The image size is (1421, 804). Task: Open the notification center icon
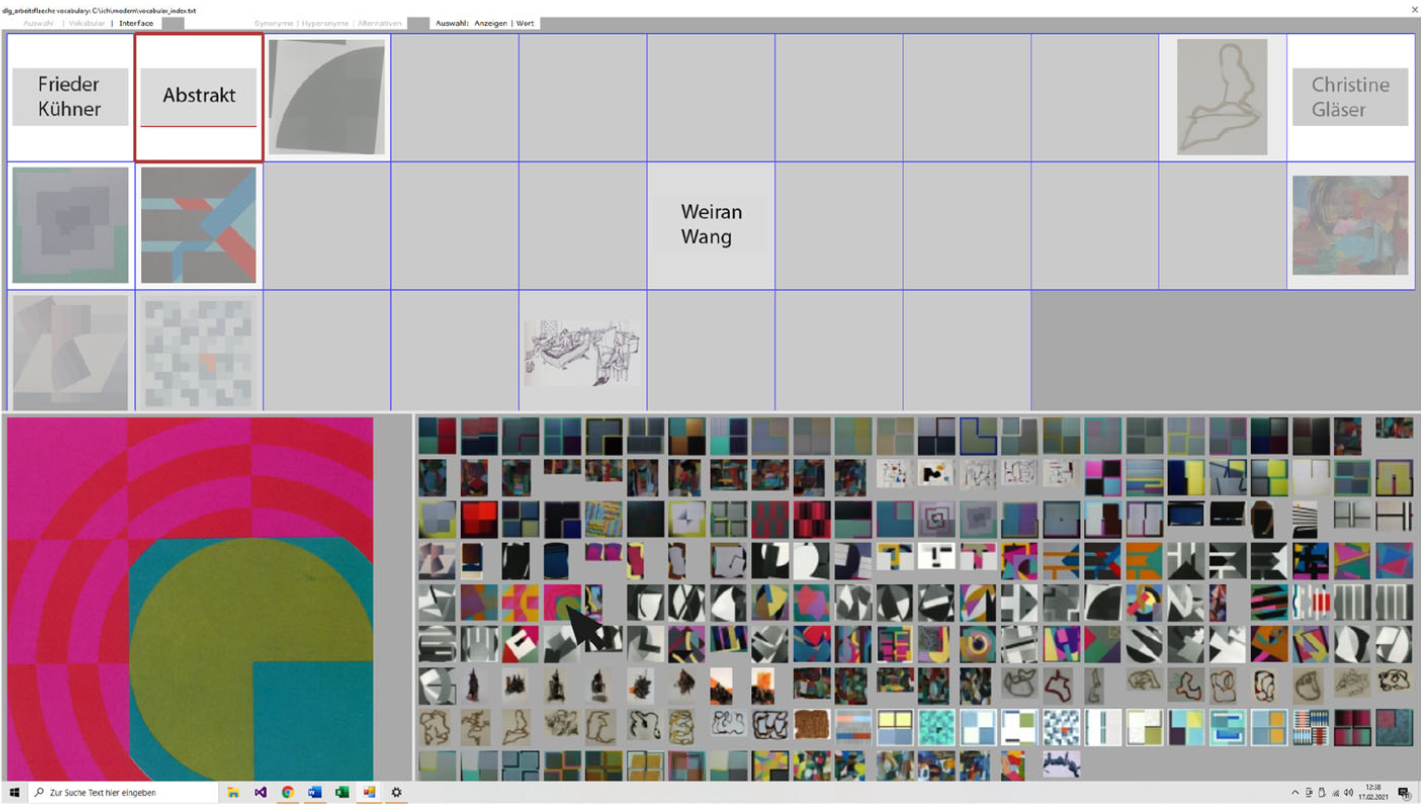point(1404,793)
